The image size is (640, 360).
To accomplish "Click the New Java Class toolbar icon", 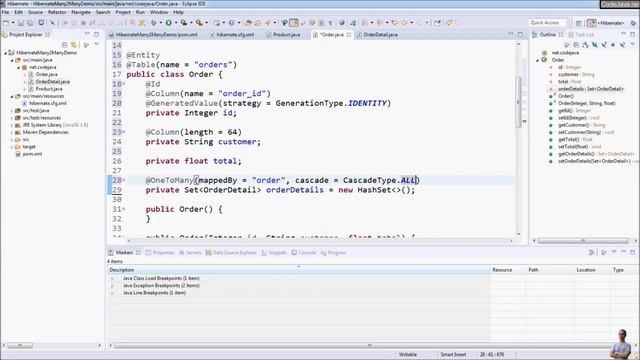I will (x=231, y=23).
